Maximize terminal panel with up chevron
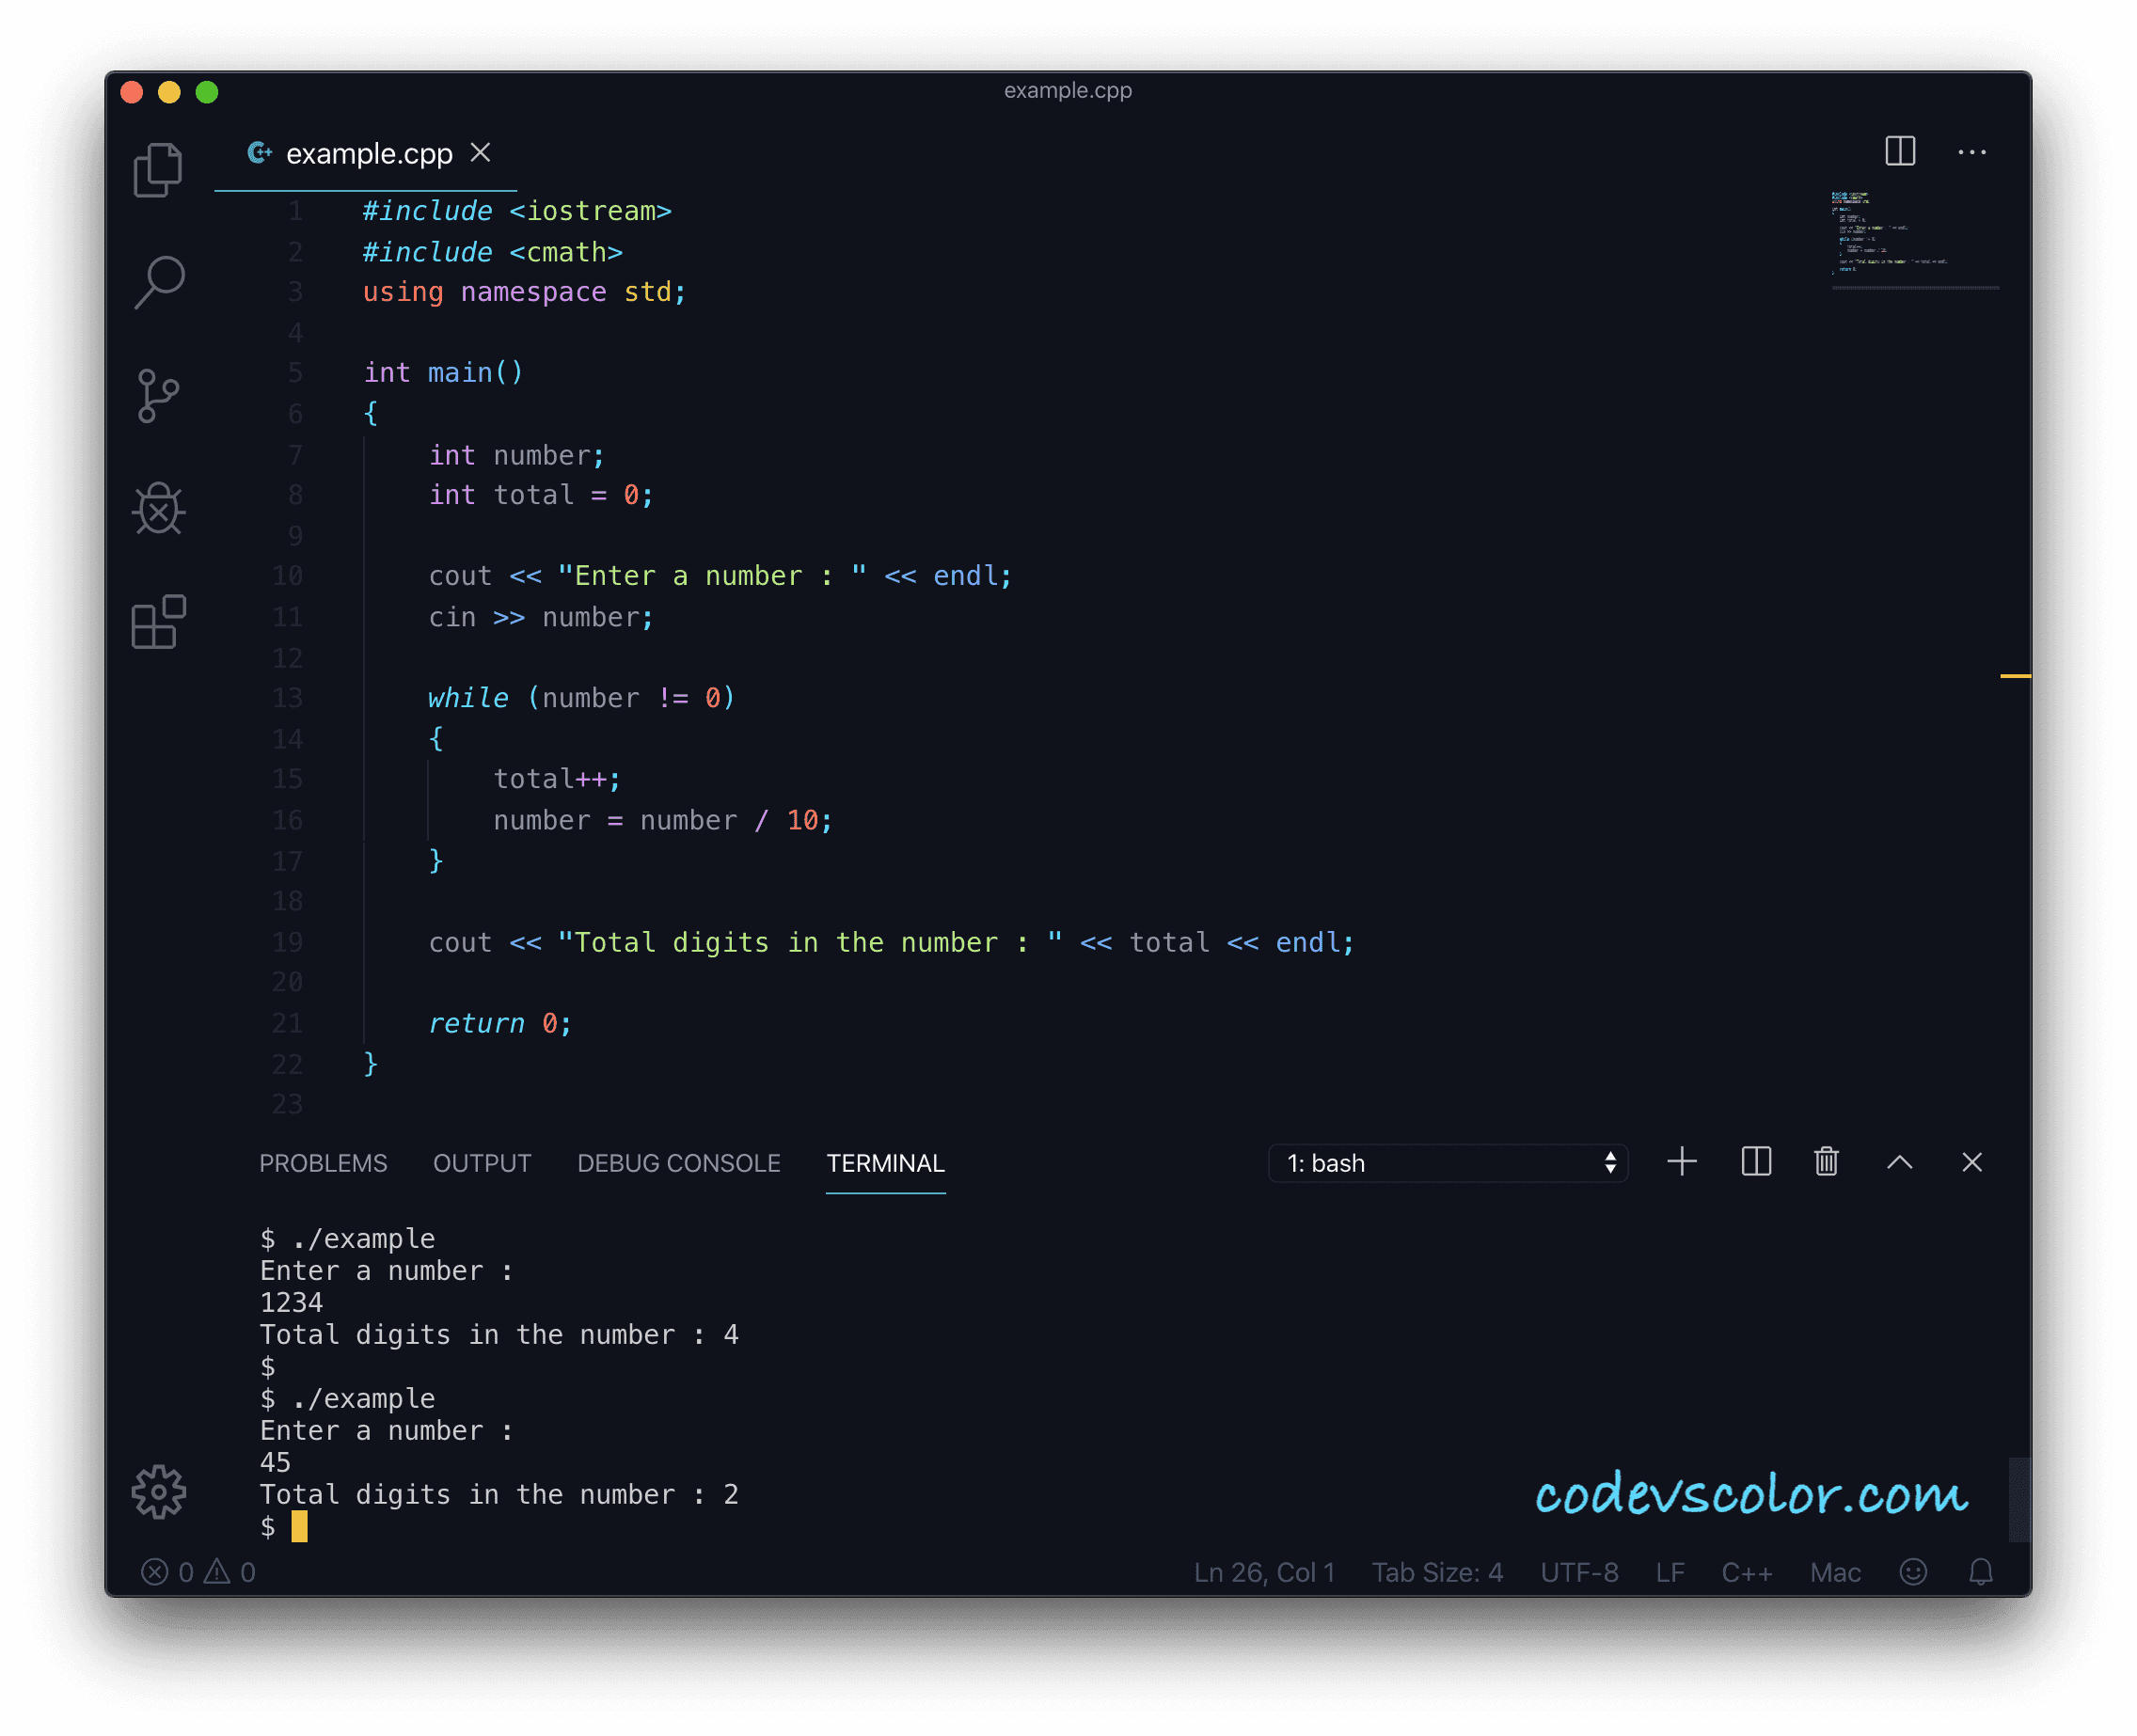Screen dimensions: 2137x1736 coord(1899,1162)
